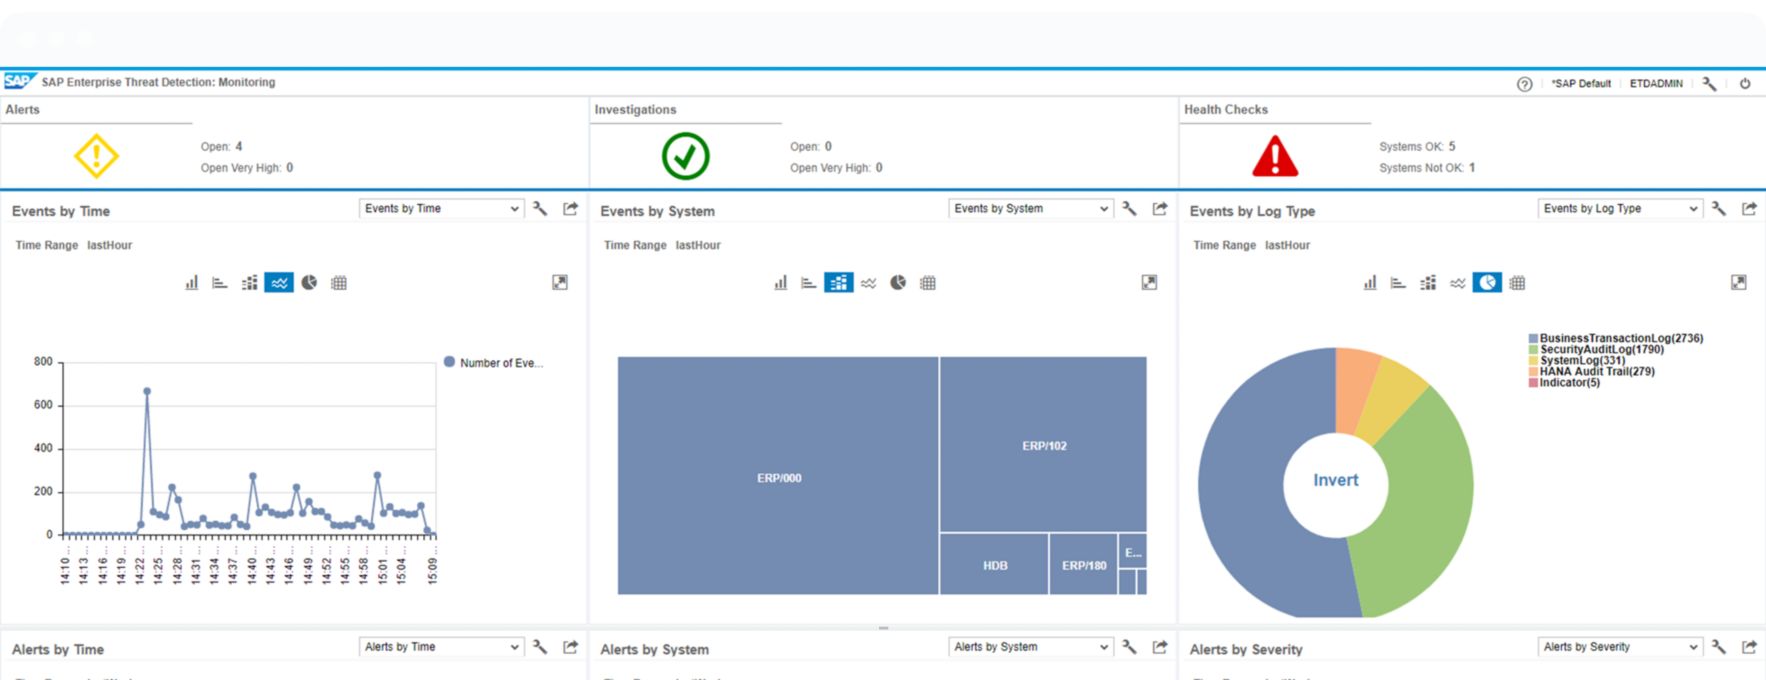
Task: Click Invert in the donut chart center
Action: tap(1335, 480)
